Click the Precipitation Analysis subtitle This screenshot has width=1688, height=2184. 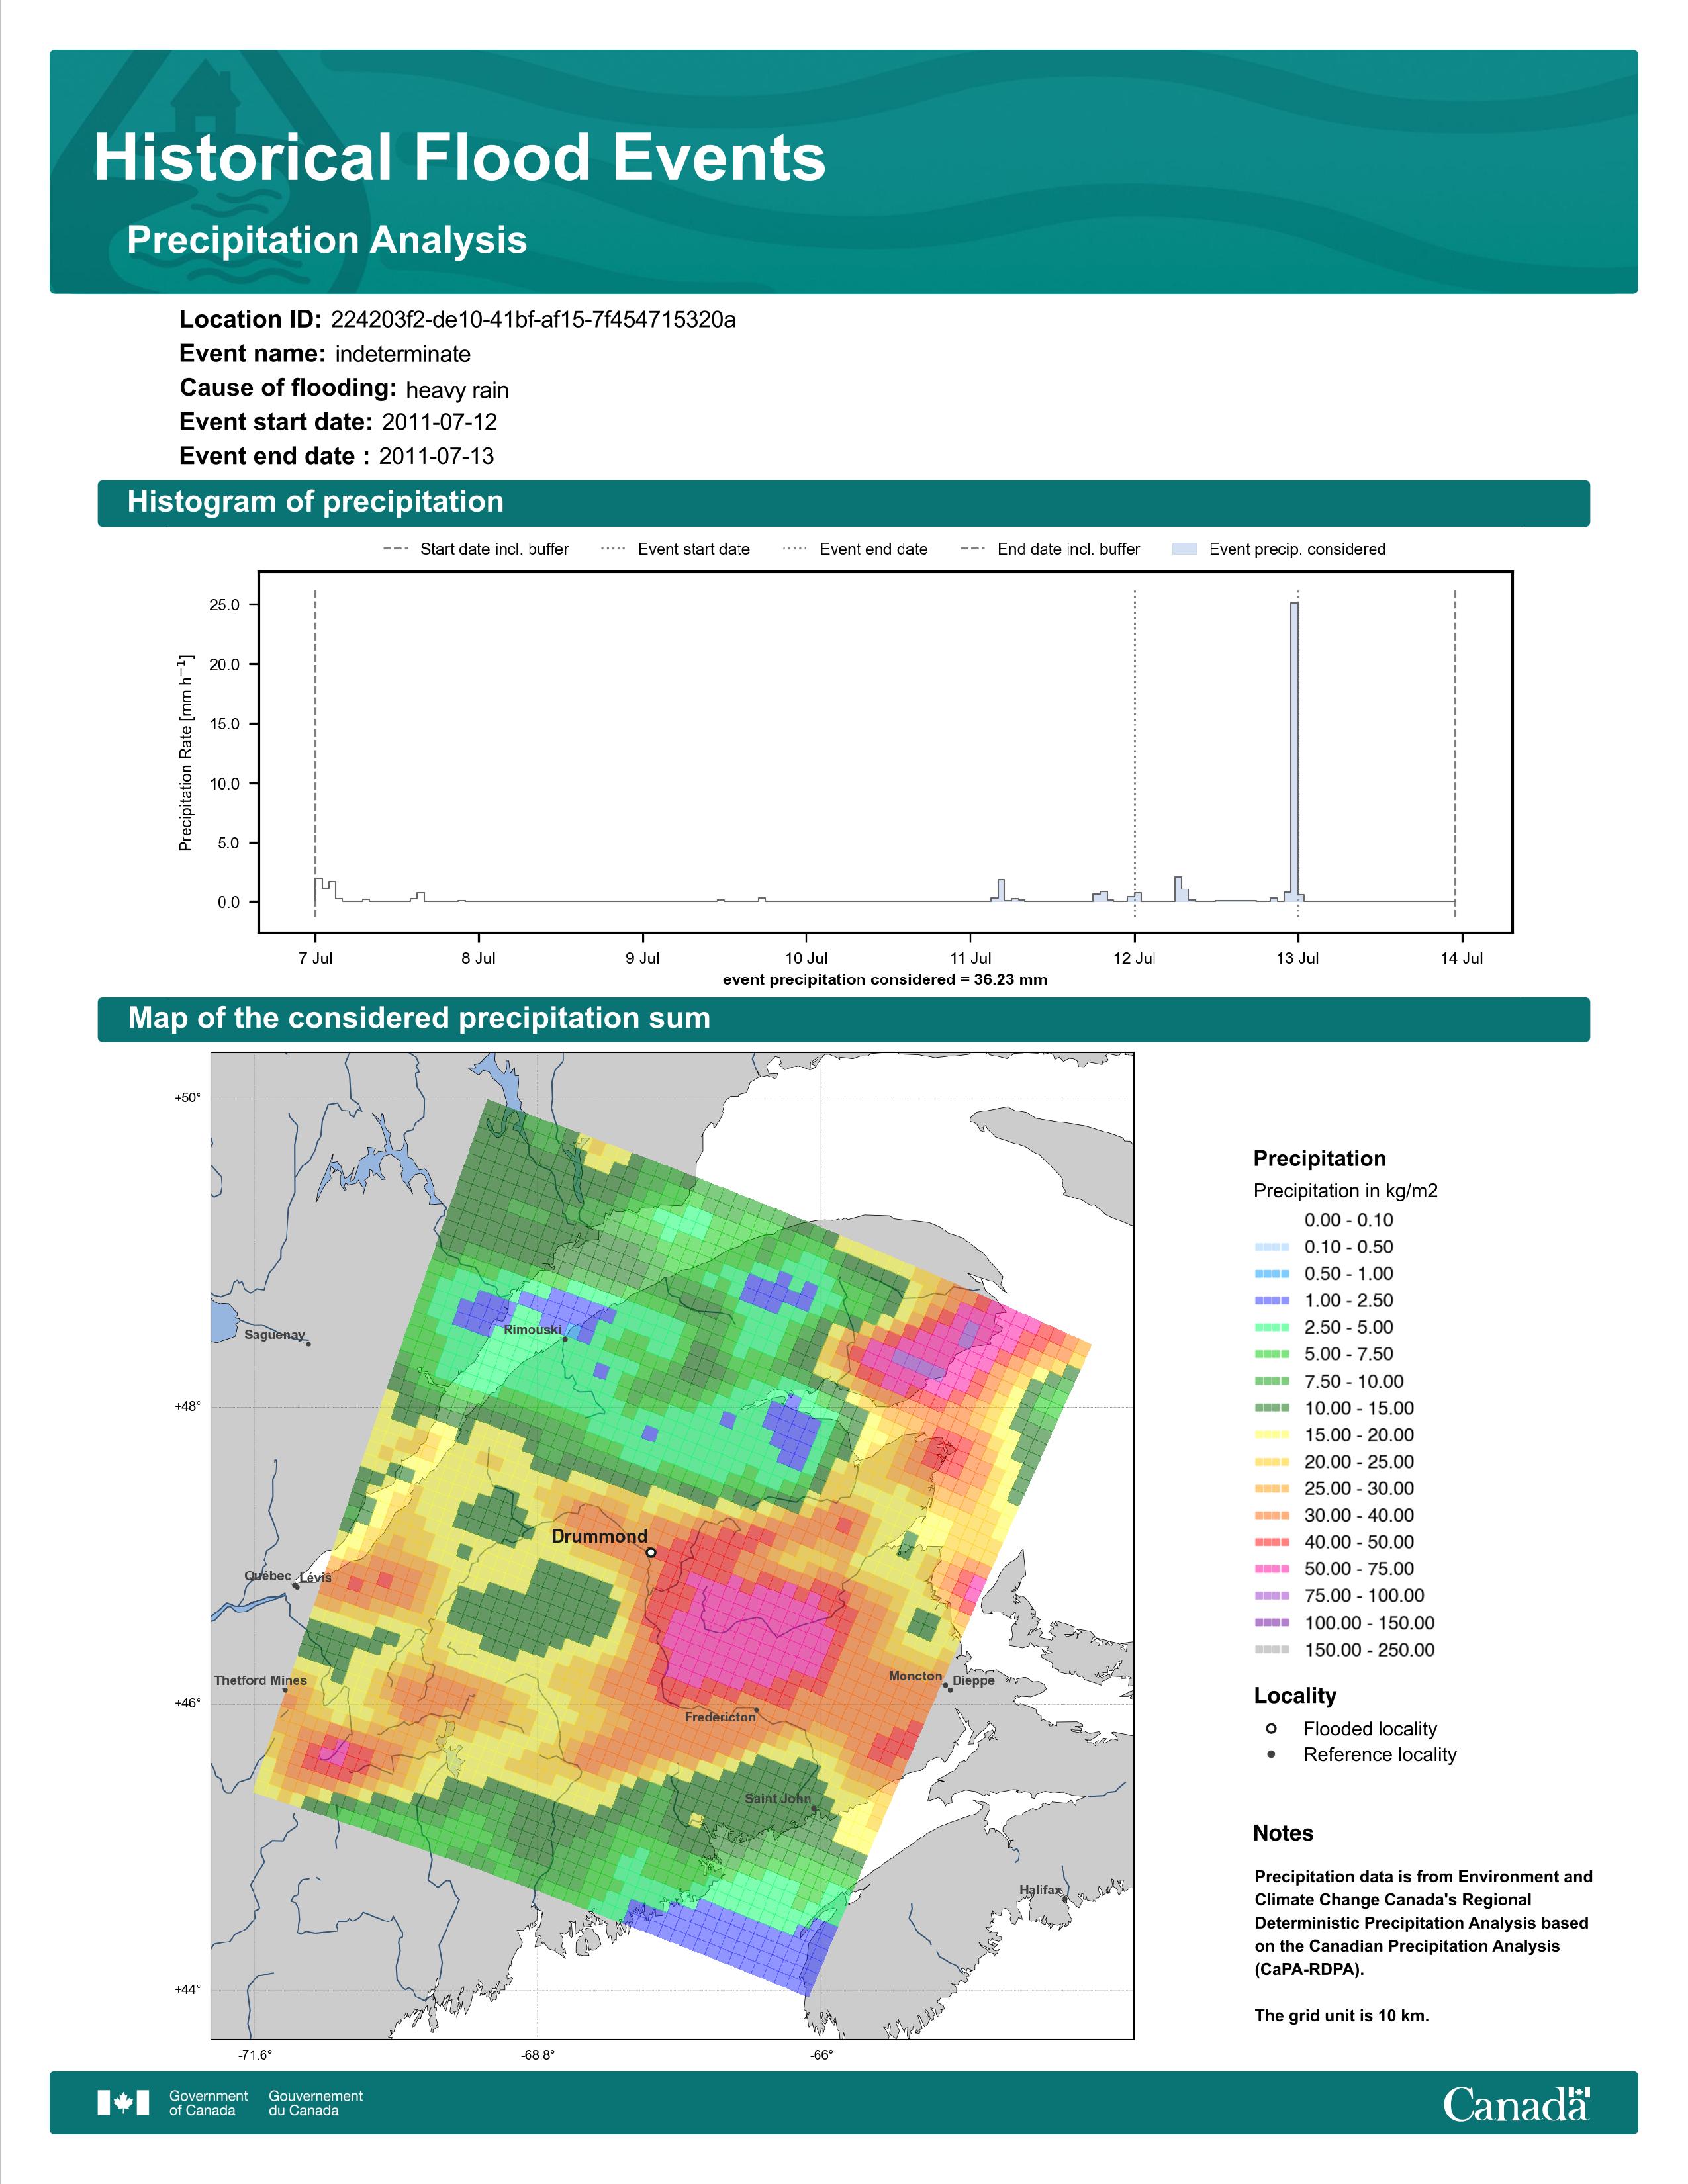pos(327,241)
